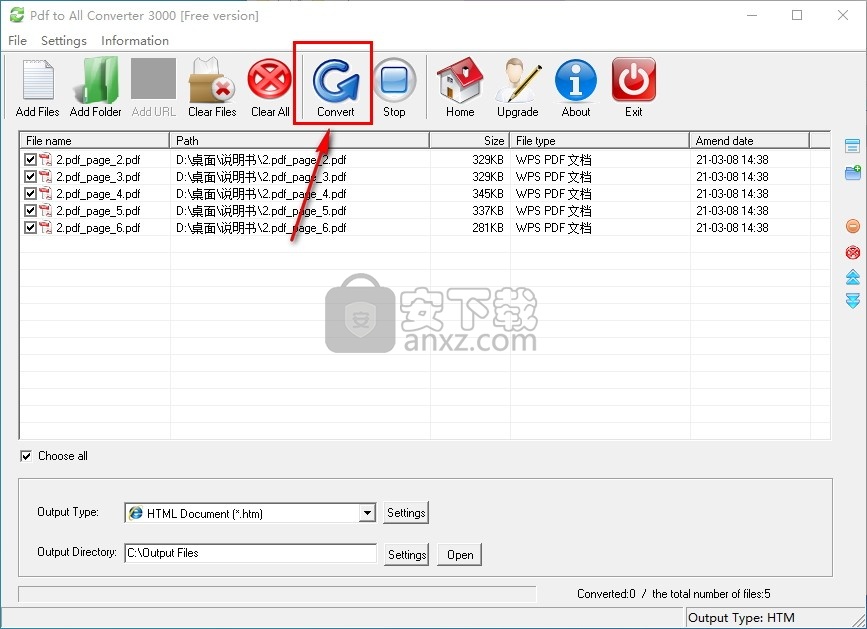
Task: Click the Open output directory button
Action: (x=459, y=554)
